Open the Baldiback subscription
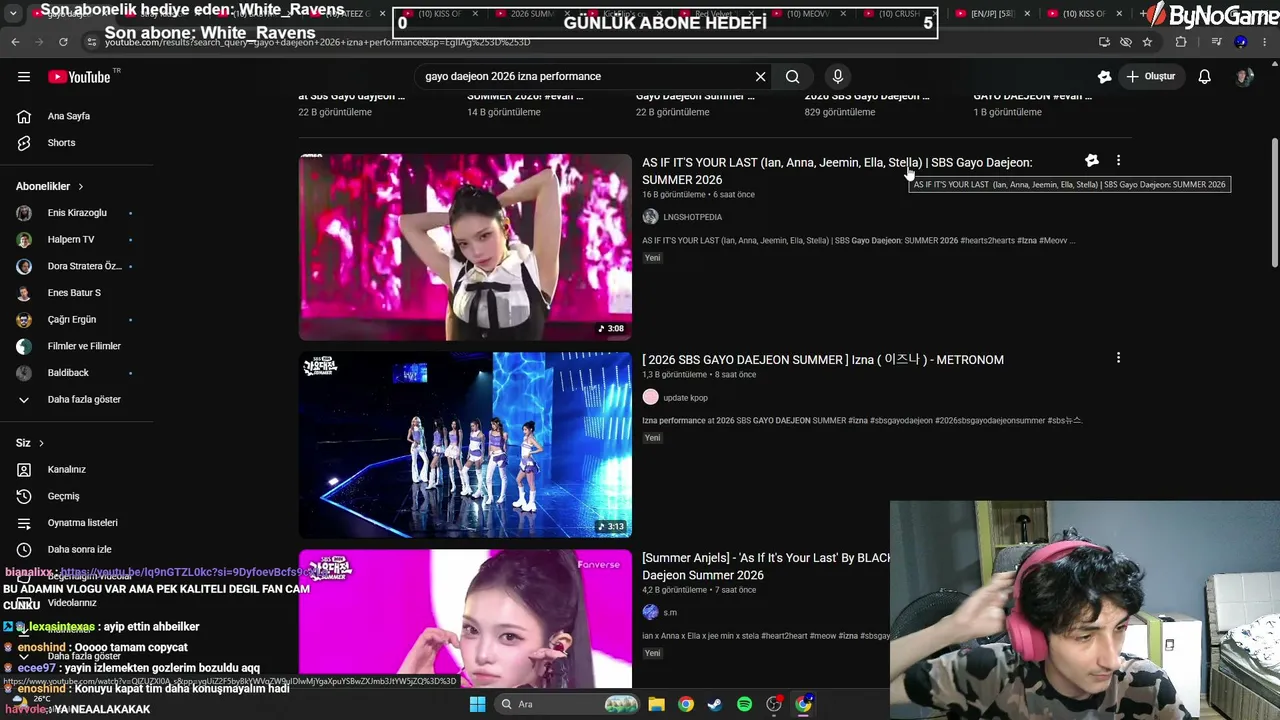This screenshot has width=1280, height=720. 76,373
